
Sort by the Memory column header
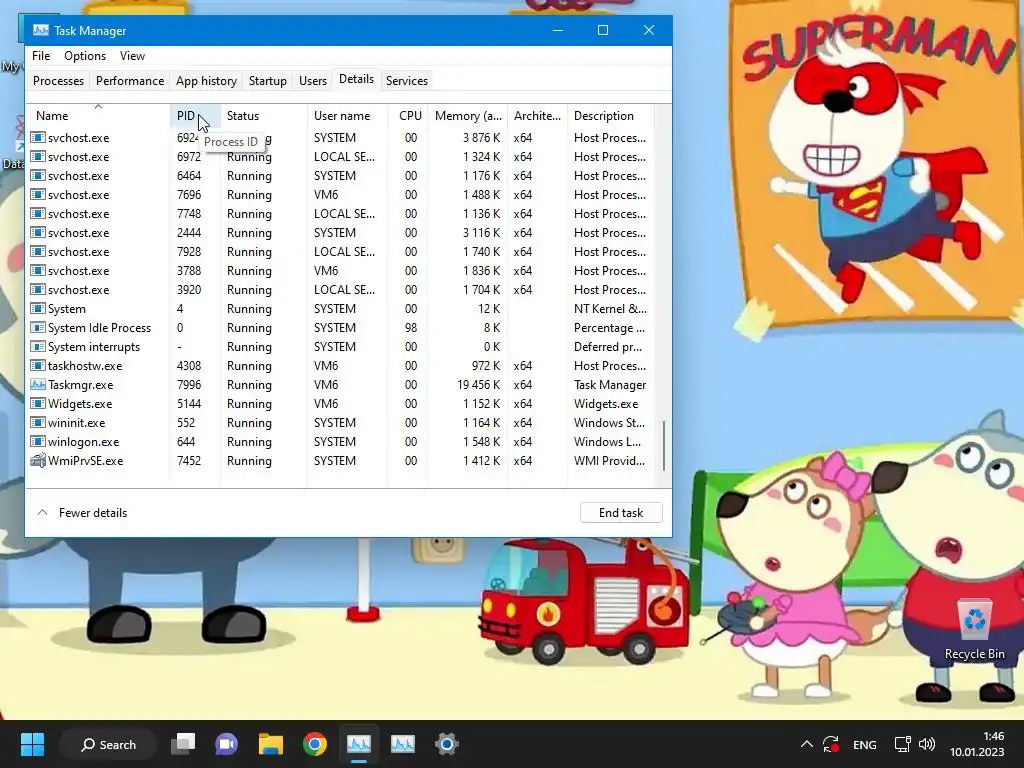(468, 116)
